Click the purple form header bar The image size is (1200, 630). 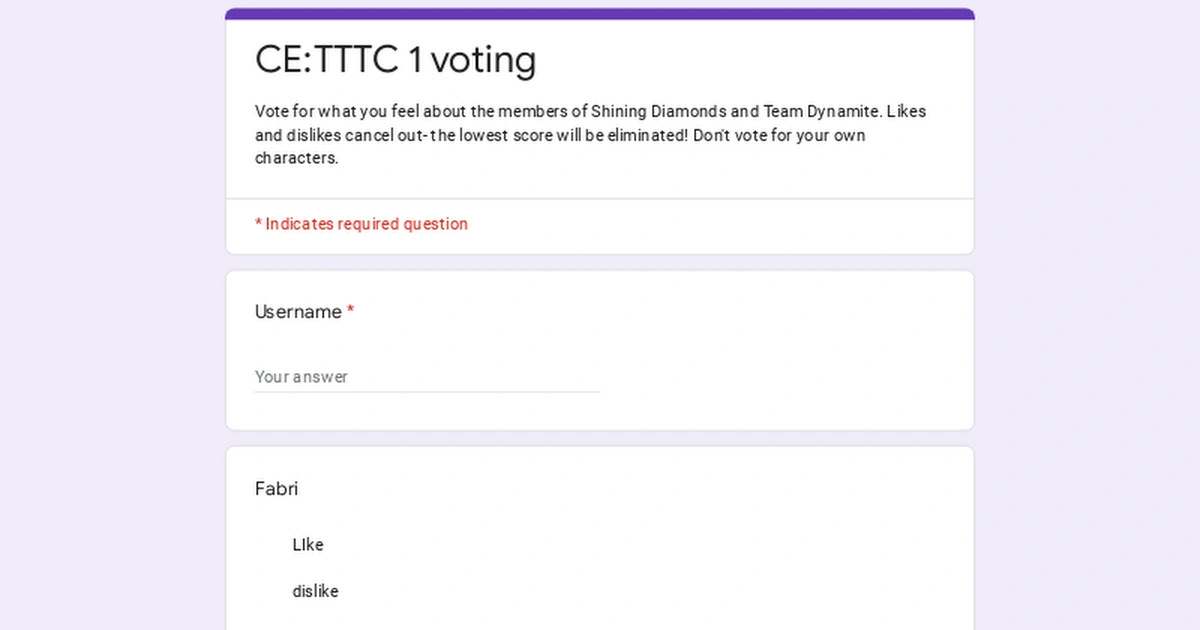pyautogui.click(x=600, y=11)
